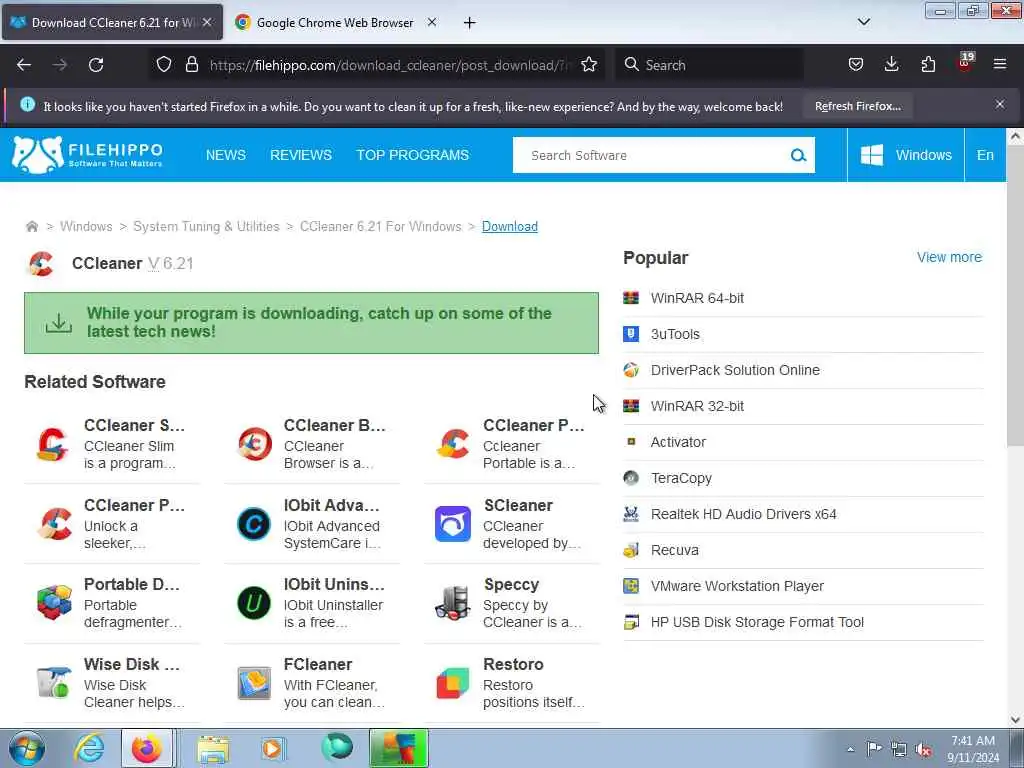Click the FCleaner icon

click(x=254, y=683)
